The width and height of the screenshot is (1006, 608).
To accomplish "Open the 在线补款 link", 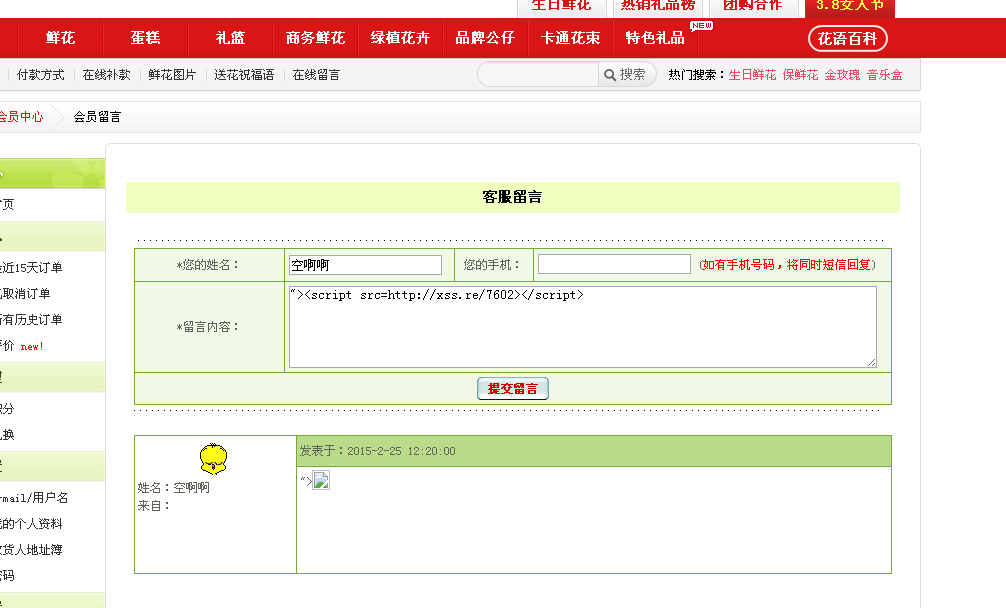I will tap(107, 75).
